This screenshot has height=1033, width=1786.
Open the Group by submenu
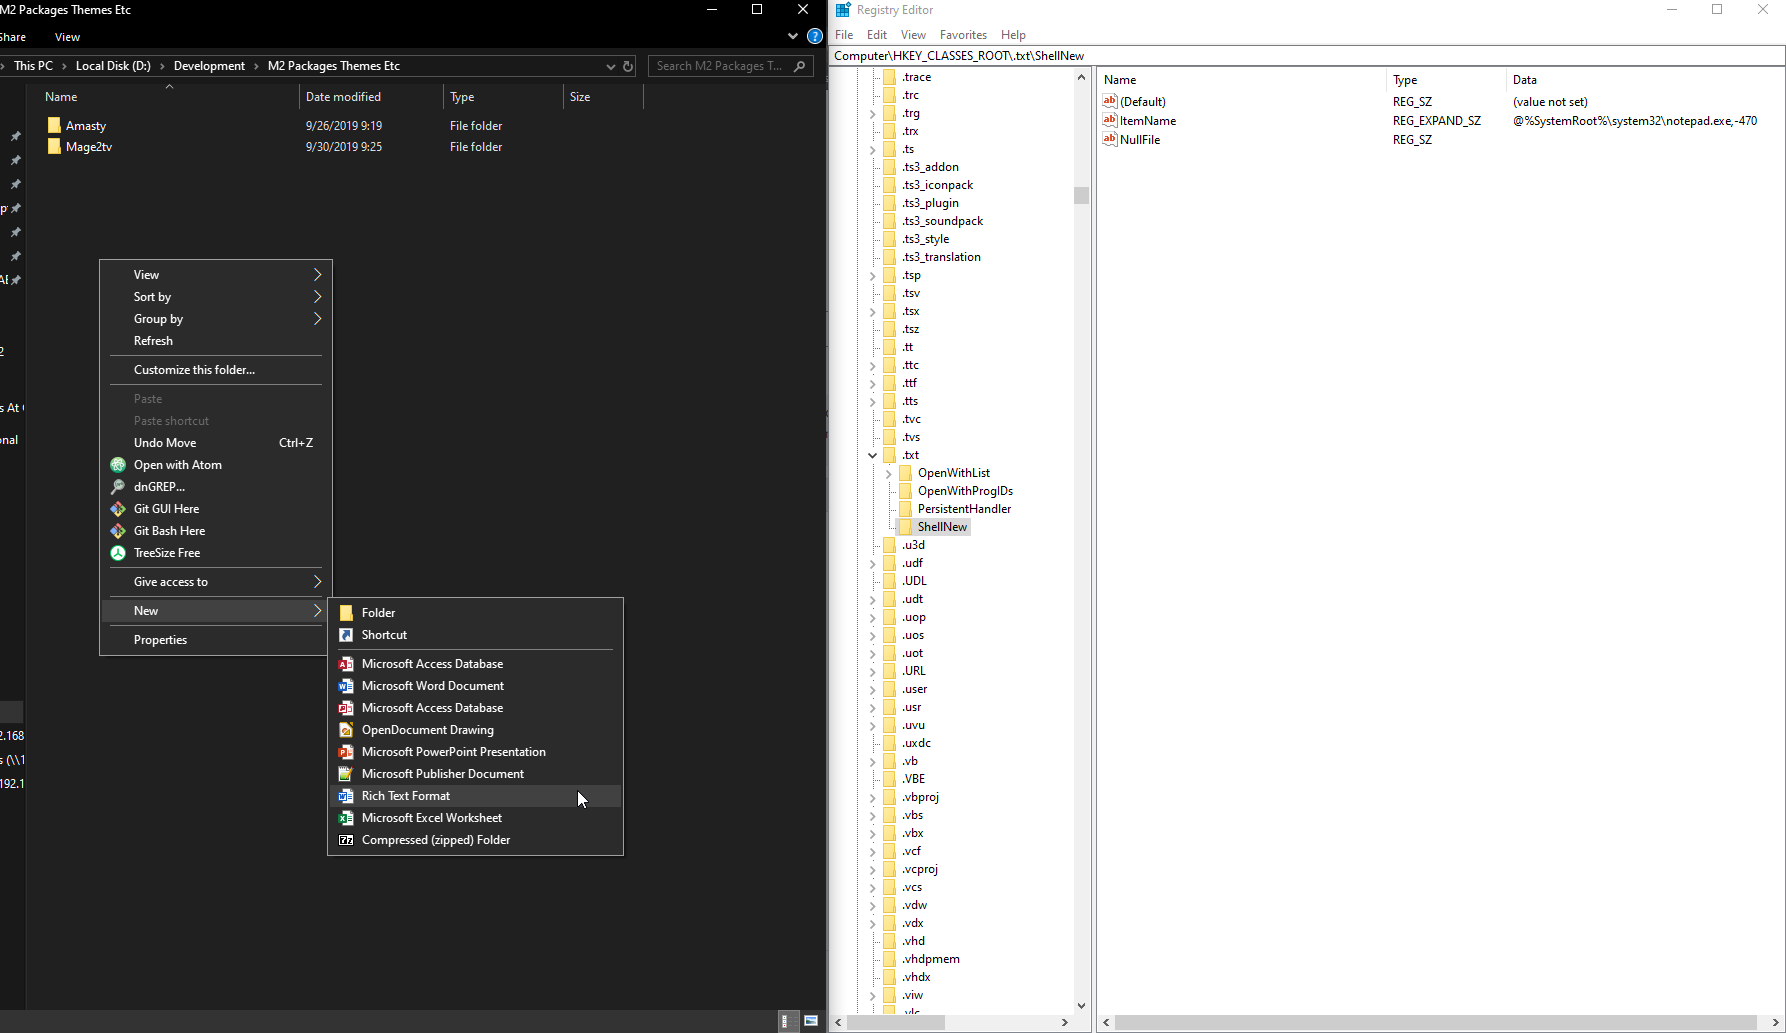[217, 319]
